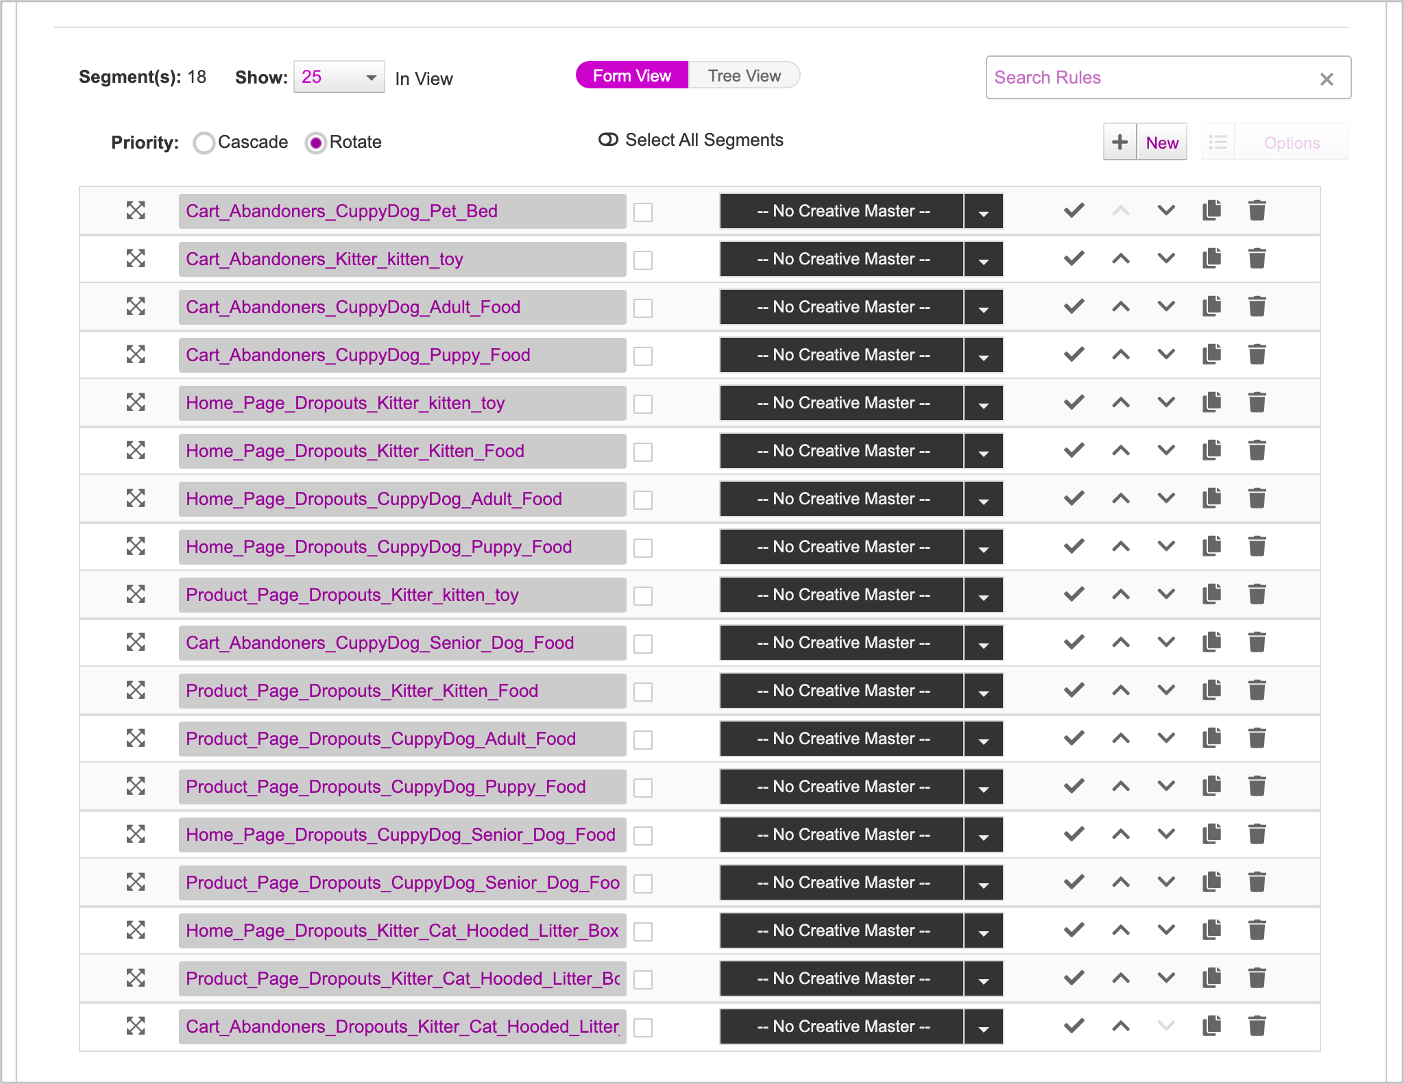Toggle Select All Segments switch
1404x1084 pixels.
(608, 140)
